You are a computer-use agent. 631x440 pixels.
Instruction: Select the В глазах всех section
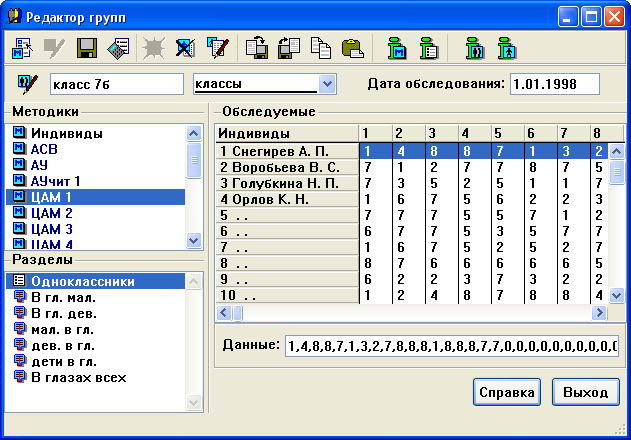pos(95,377)
